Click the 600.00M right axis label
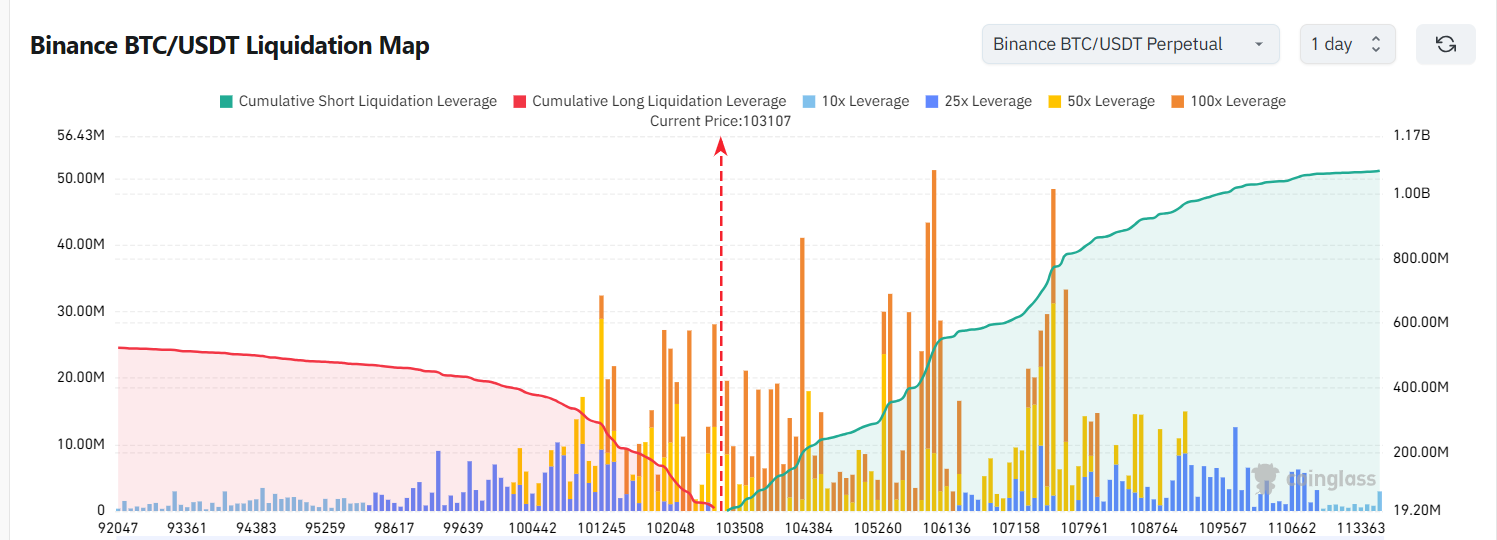The image size is (1497, 540). [x=1420, y=322]
